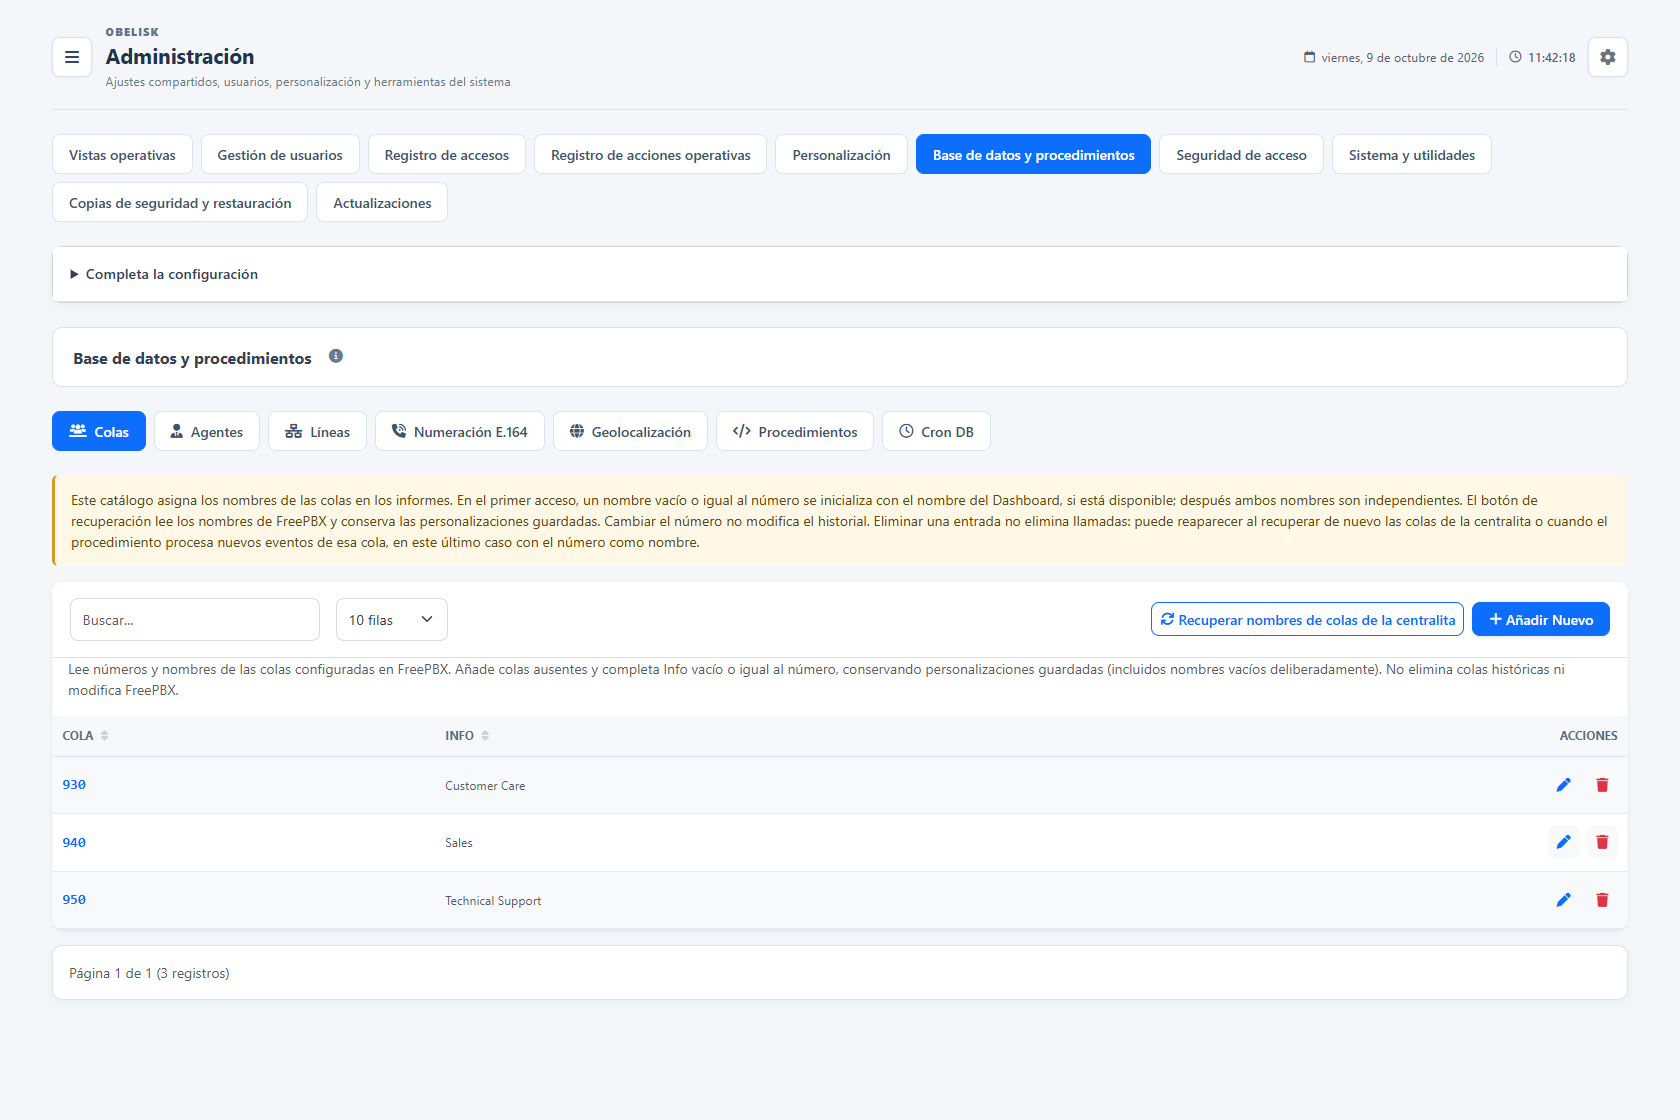Click queue number 930
1680x1120 pixels.
pos(74,785)
